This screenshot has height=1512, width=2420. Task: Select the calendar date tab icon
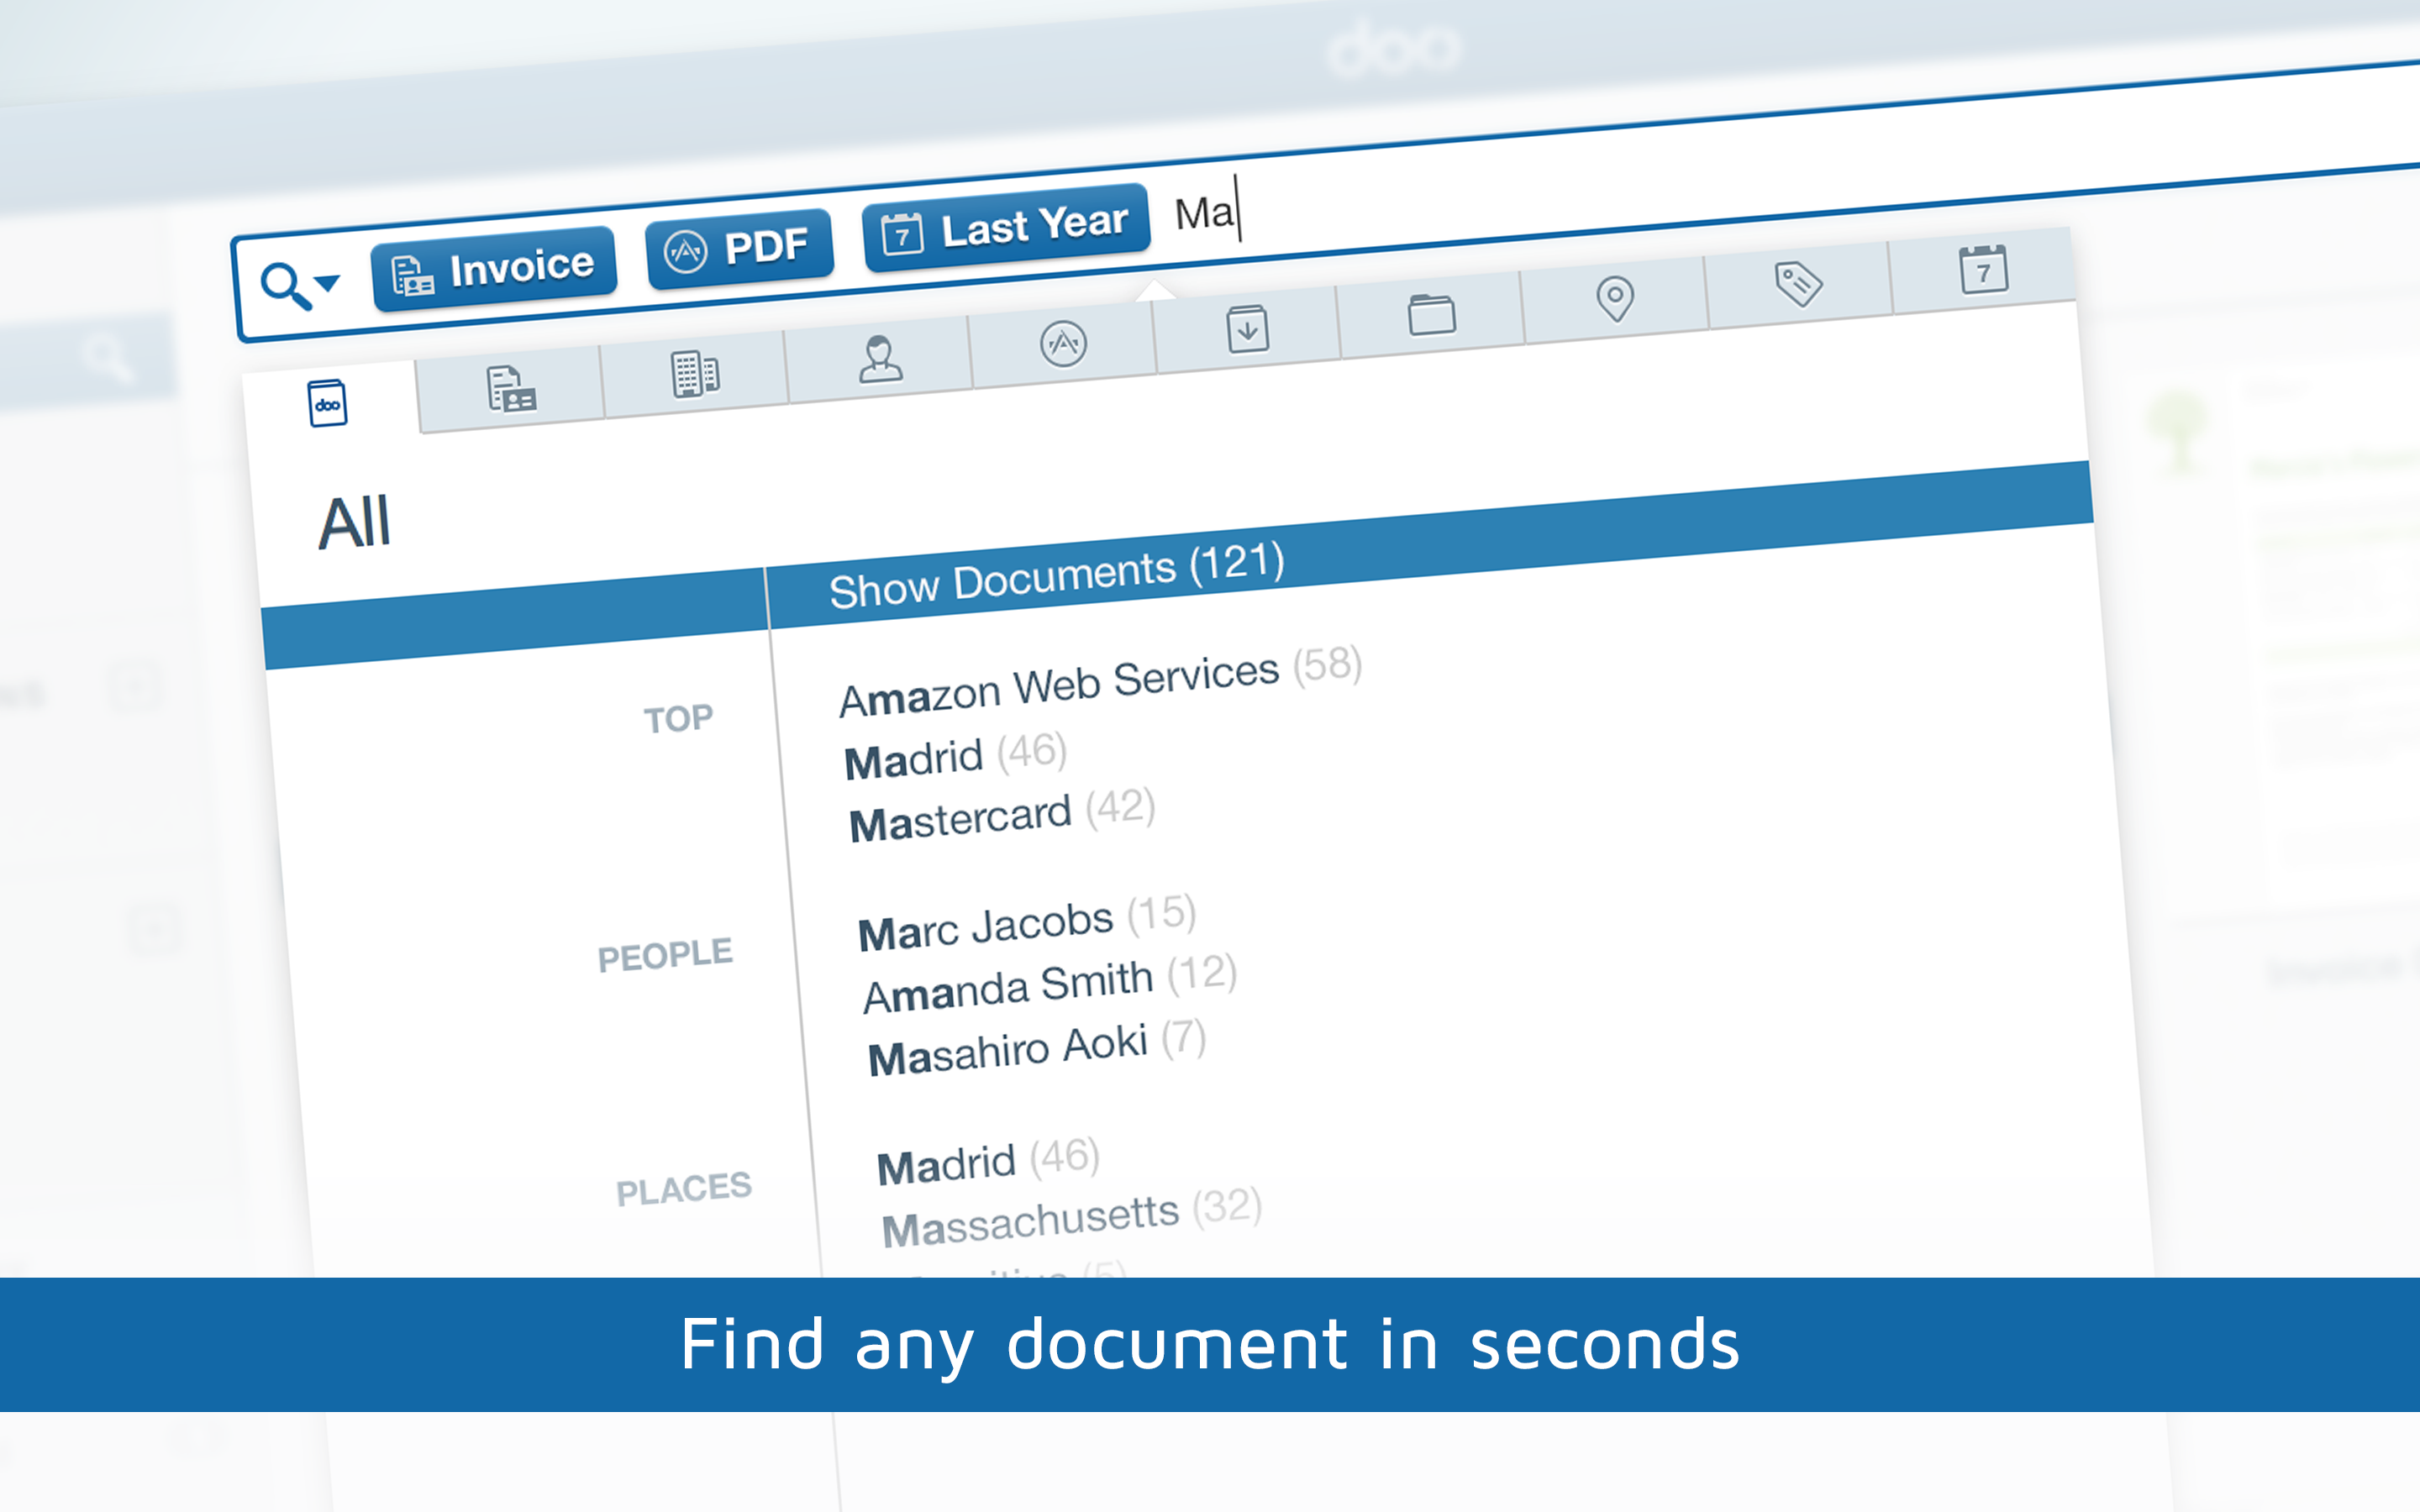1983,269
